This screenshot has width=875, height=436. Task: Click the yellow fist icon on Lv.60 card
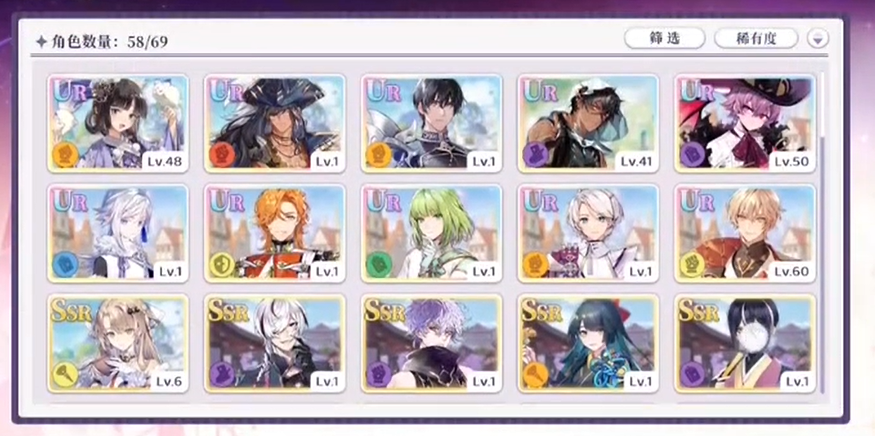point(693,265)
